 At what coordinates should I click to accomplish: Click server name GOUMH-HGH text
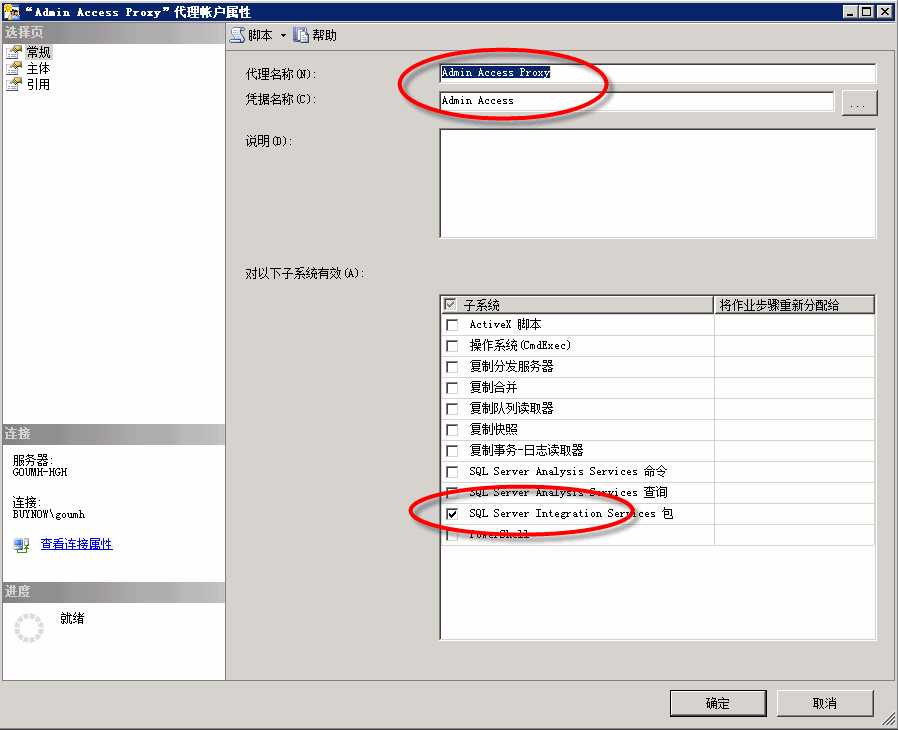click(40, 472)
